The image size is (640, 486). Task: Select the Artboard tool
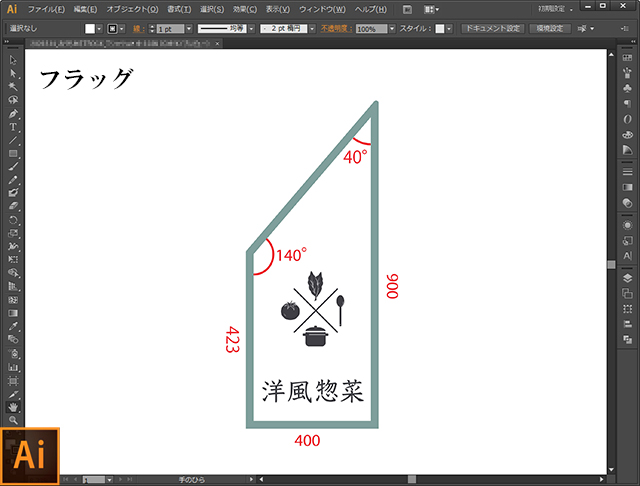(x=13, y=381)
